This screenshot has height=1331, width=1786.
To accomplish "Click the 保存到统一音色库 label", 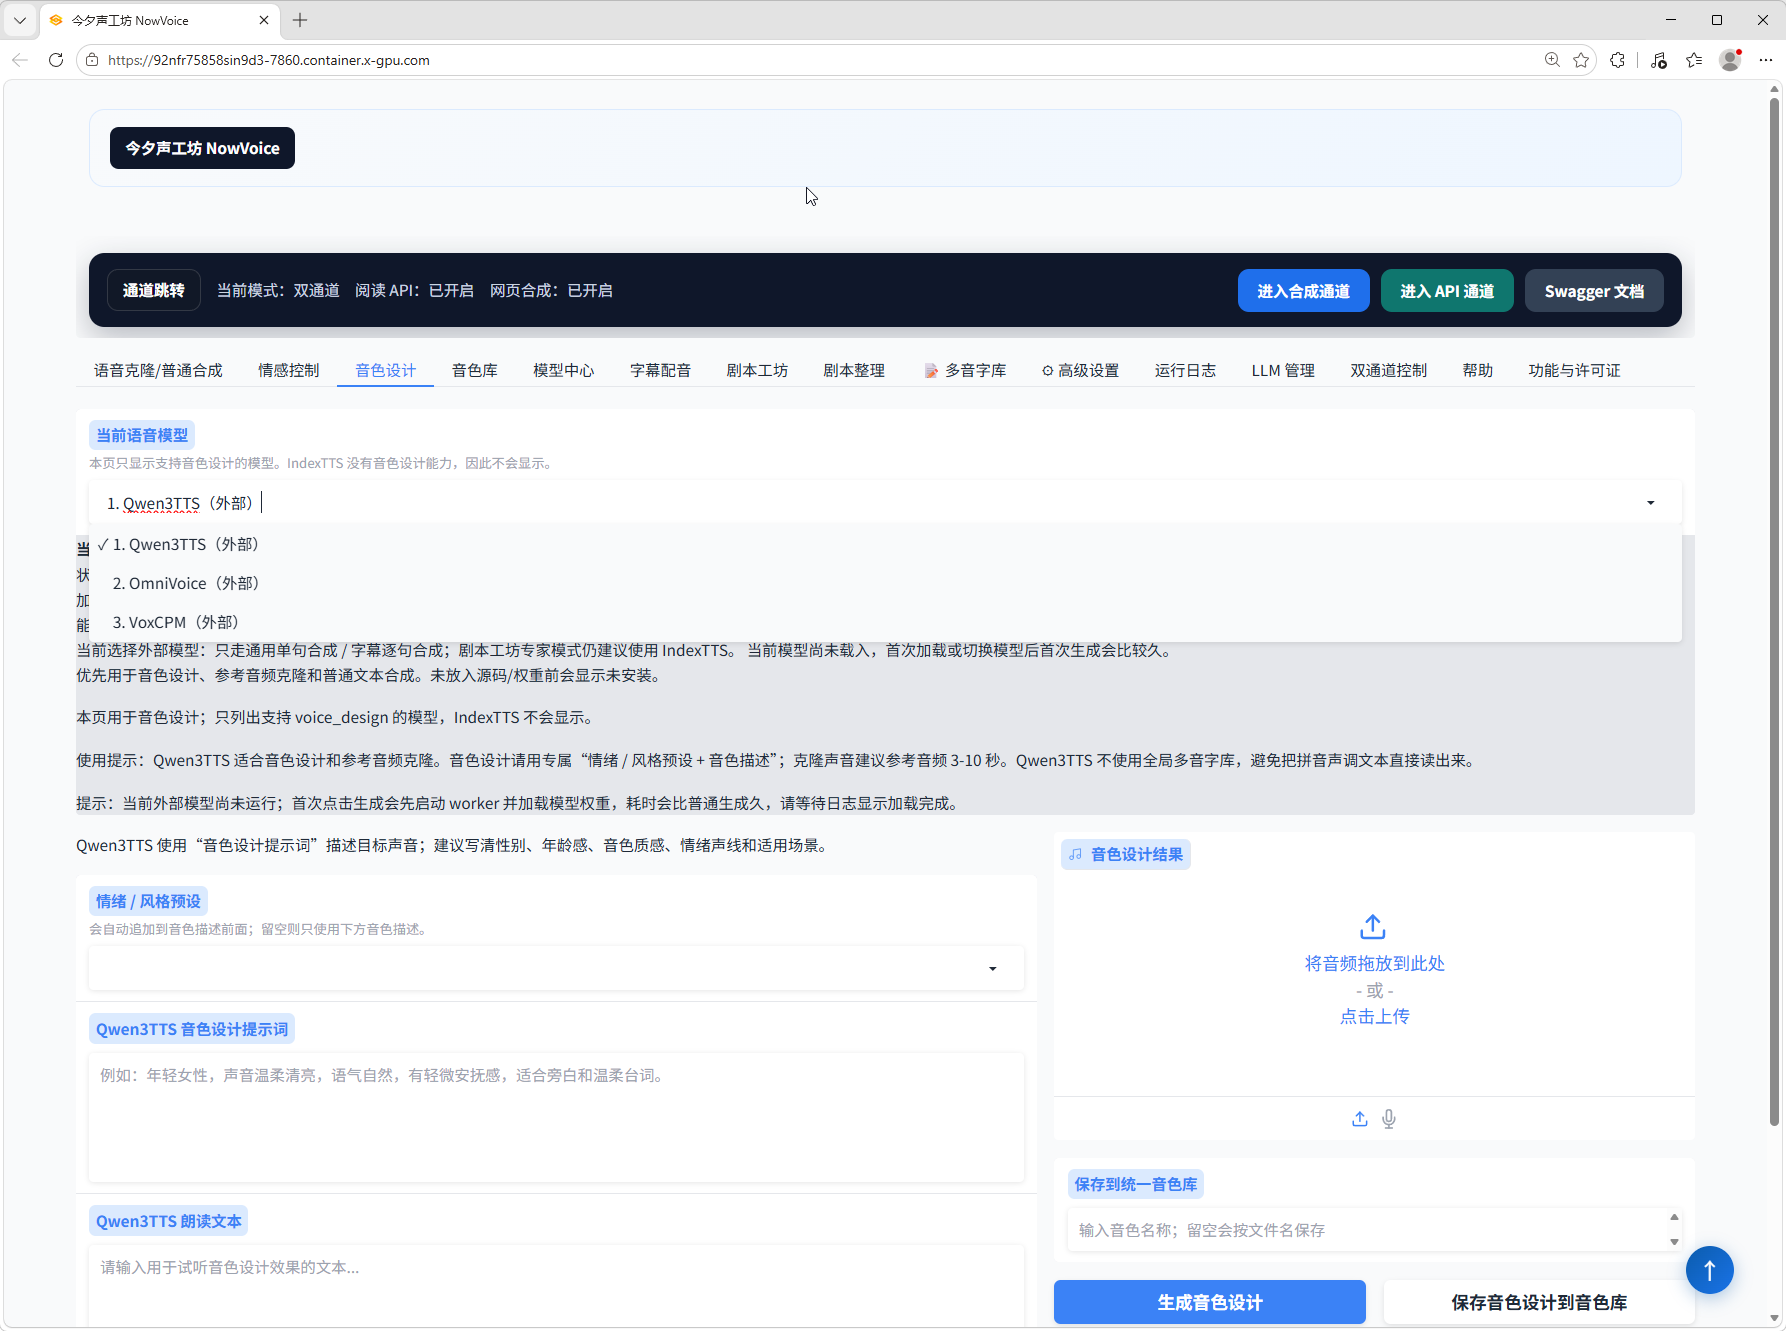I will [x=1135, y=1184].
